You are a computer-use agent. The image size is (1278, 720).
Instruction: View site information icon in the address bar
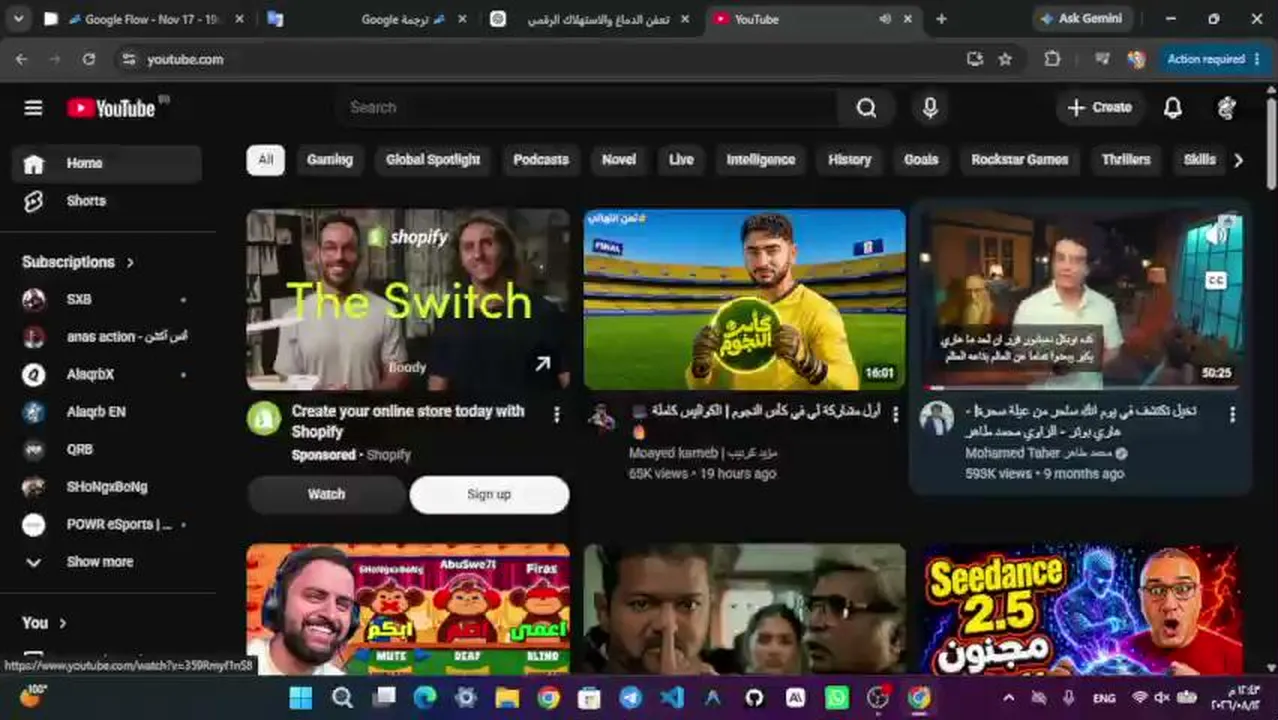point(128,59)
